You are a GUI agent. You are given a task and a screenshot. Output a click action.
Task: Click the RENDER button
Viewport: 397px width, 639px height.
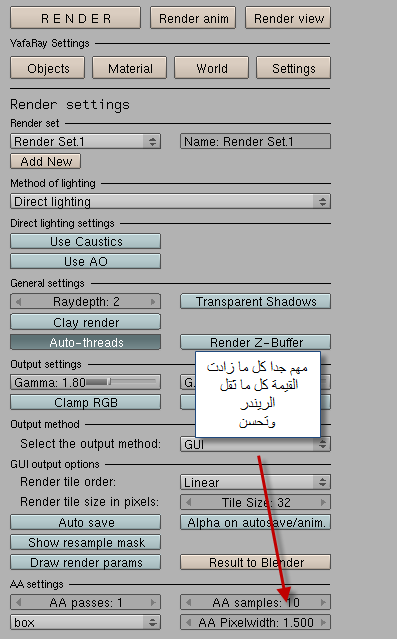75,18
